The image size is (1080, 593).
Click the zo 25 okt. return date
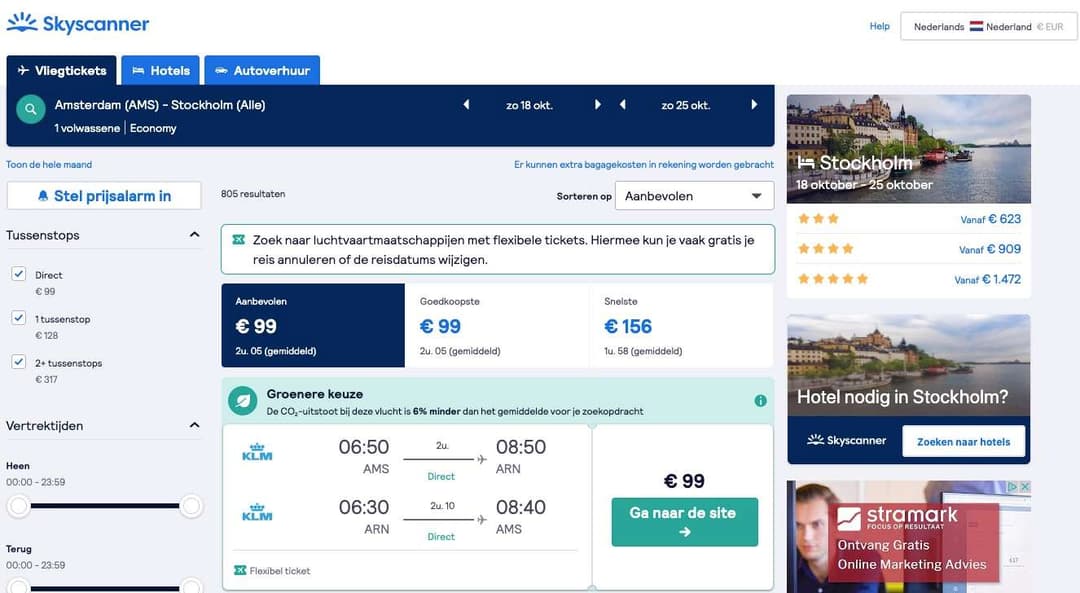685,105
